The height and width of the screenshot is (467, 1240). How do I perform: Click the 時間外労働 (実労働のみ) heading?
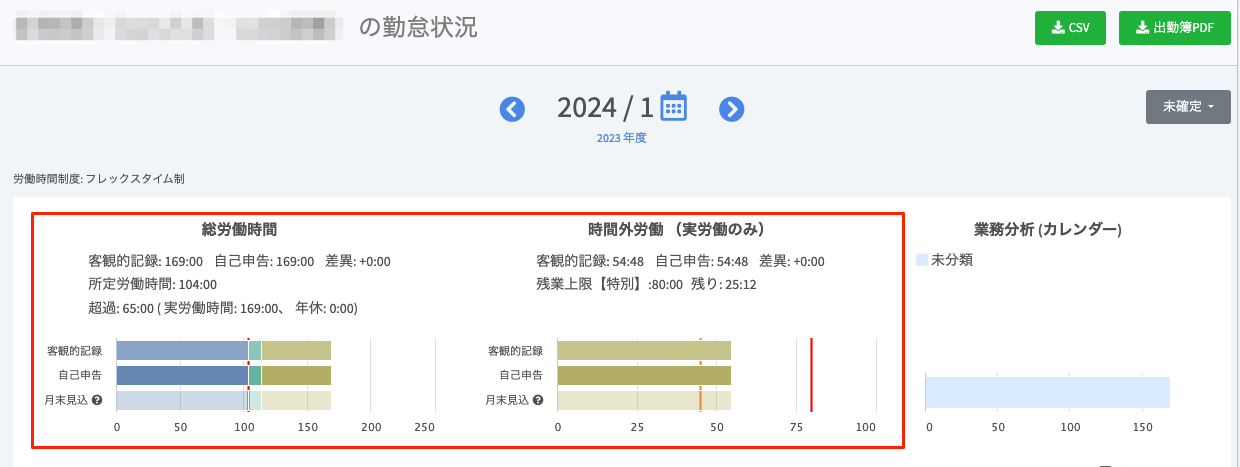(x=677, y=229)
